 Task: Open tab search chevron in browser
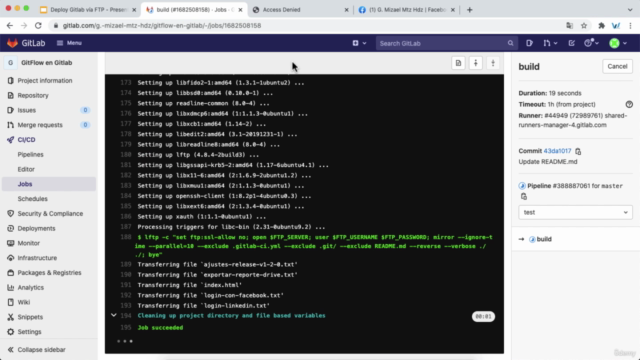(630, 10)
